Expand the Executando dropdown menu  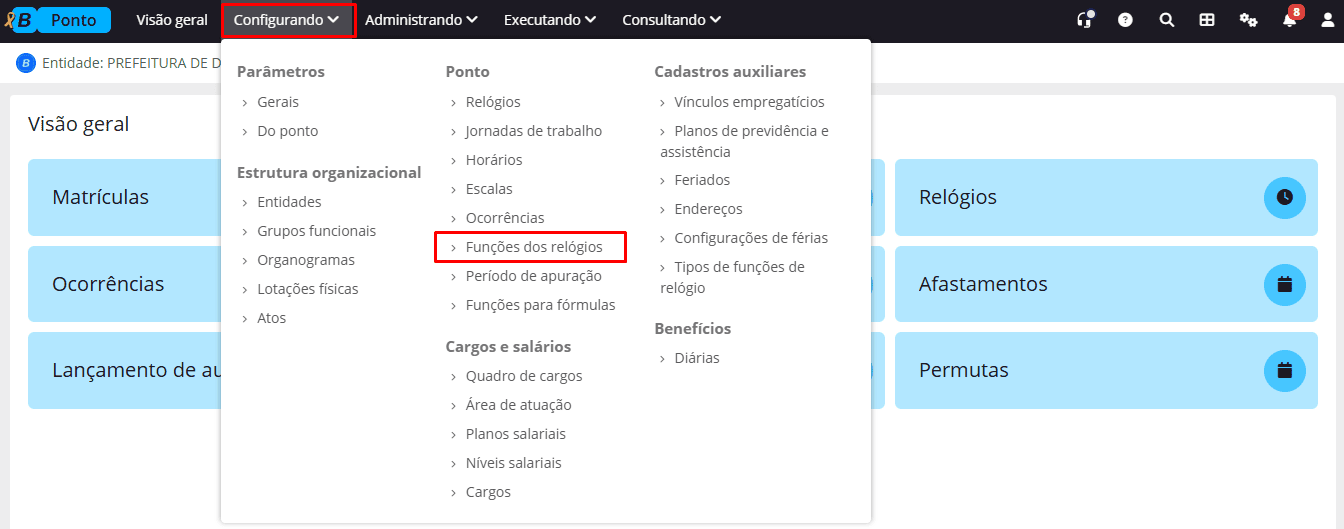point(550,20)
